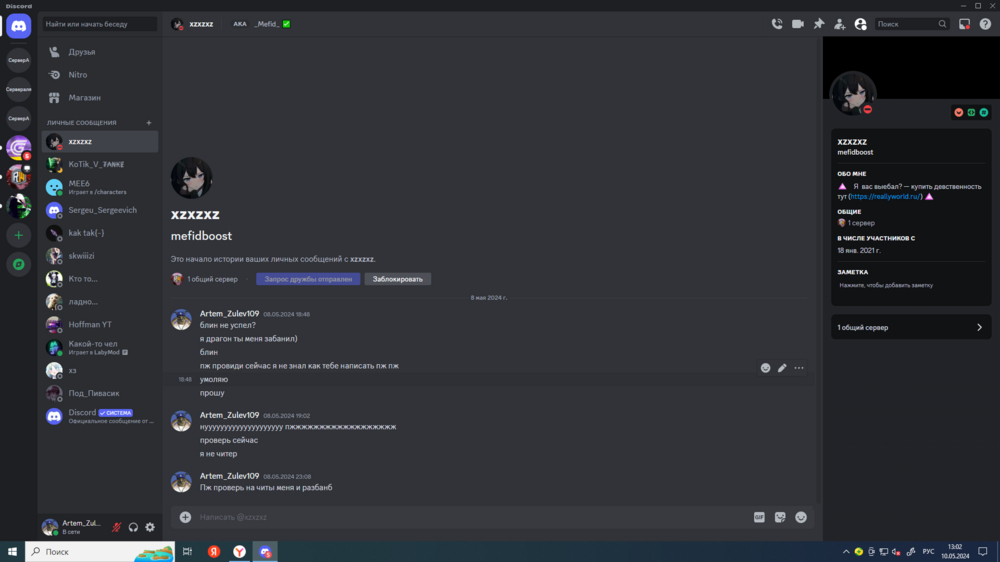The image size is (1000, 562).
Task: Click the Заблокировать block button
Action: [x=397, y=279]
